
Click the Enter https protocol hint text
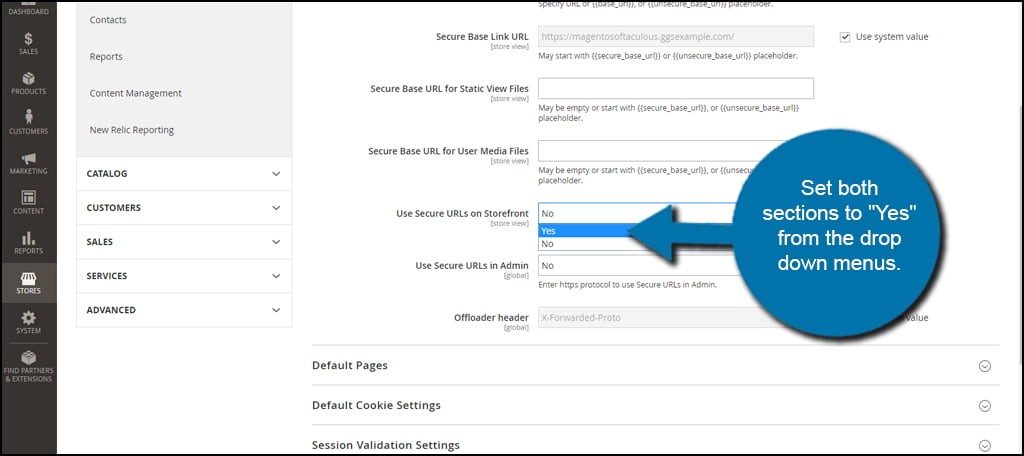628,285
